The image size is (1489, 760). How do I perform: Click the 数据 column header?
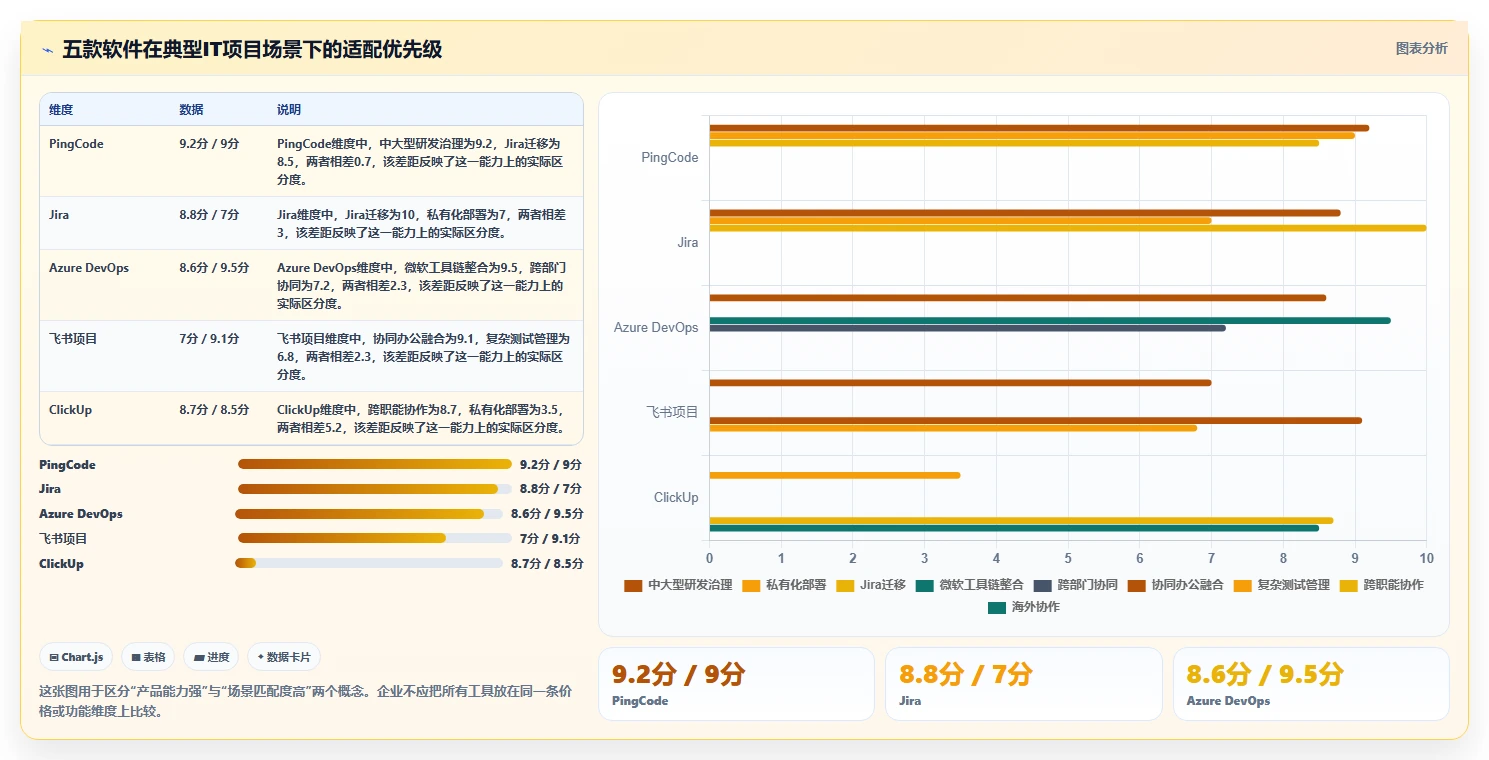[x=191, y=110]
